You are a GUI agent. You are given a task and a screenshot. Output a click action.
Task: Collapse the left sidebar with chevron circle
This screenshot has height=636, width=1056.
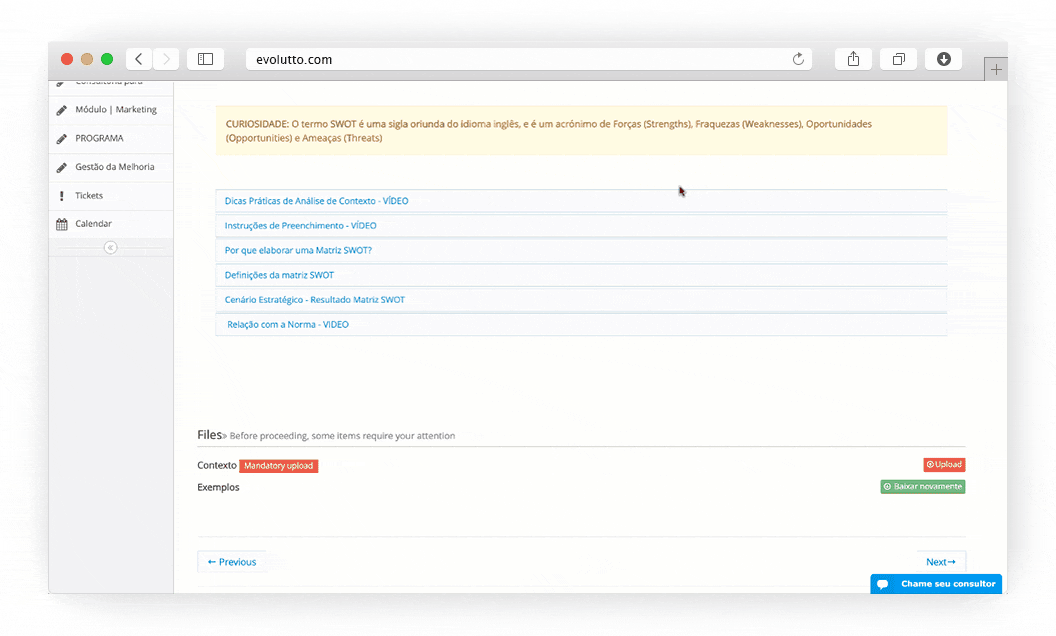(110, 248)
